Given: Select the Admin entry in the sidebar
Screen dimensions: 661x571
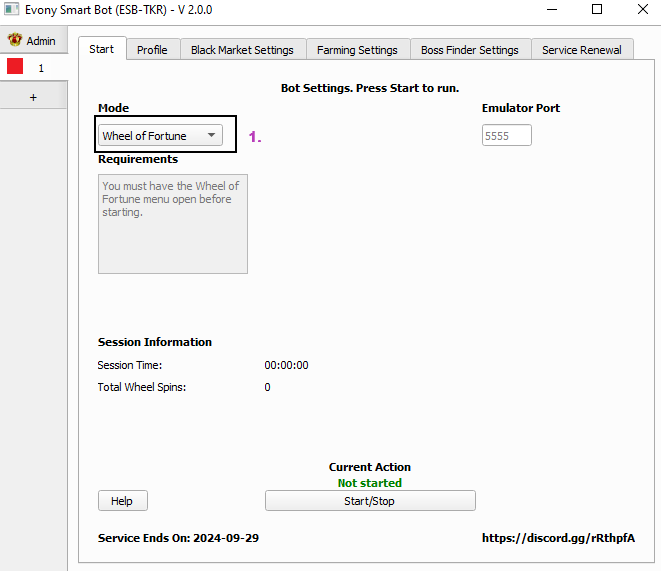Looking at the screenshot, I should click(33, 40).
